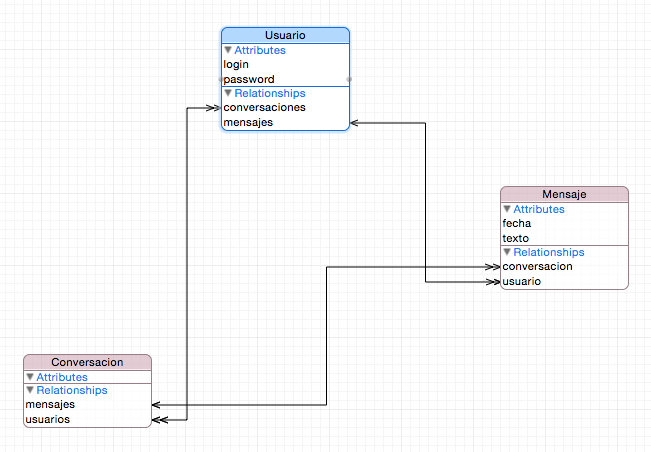
Task: Select the login attribute in Usuario
Action: tap(236, 64)
